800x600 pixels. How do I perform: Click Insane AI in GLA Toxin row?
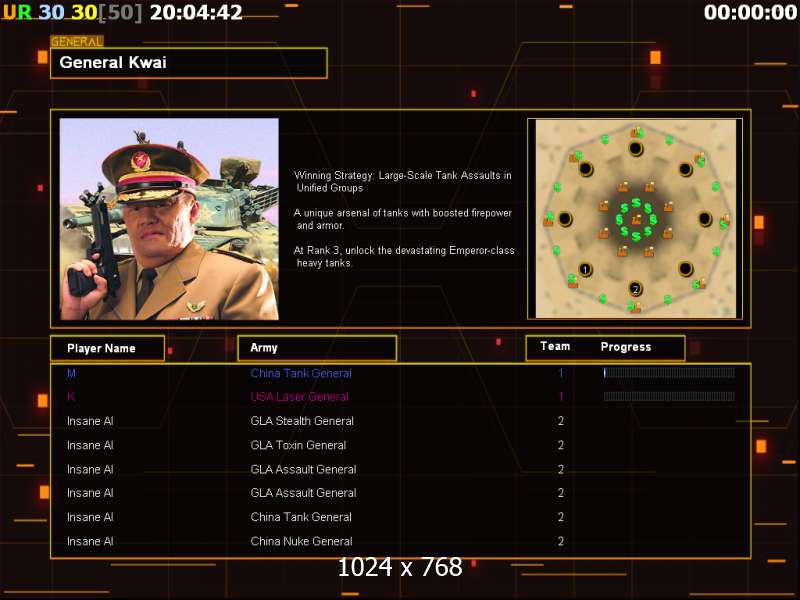tap(90, 445)
